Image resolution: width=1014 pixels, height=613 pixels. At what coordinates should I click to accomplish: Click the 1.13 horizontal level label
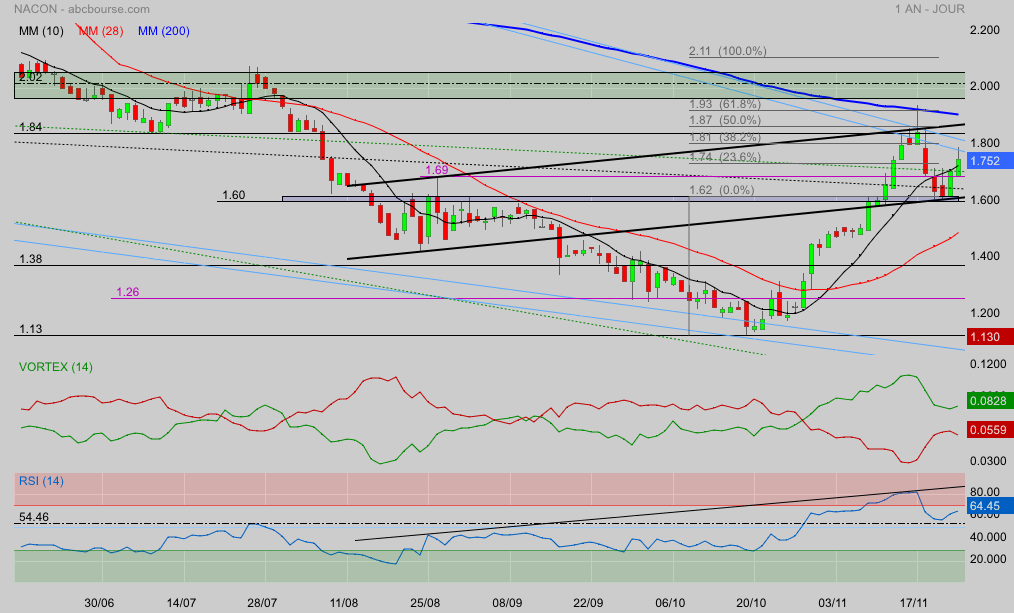[x=30, y=329]
